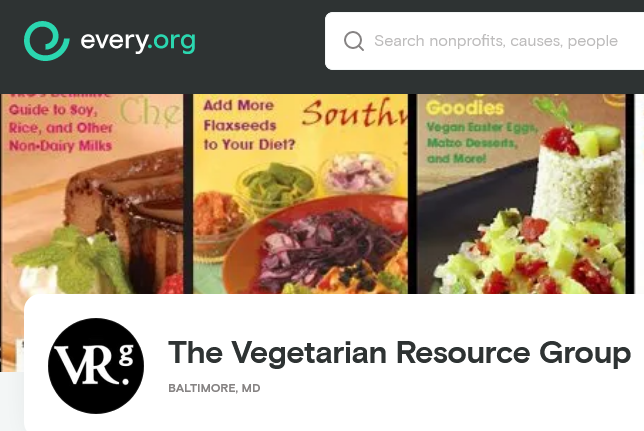Click the partially visible cover at right edge
This screenshot has width=644, height=431.
pyautogui.click(x=639, y=194)
